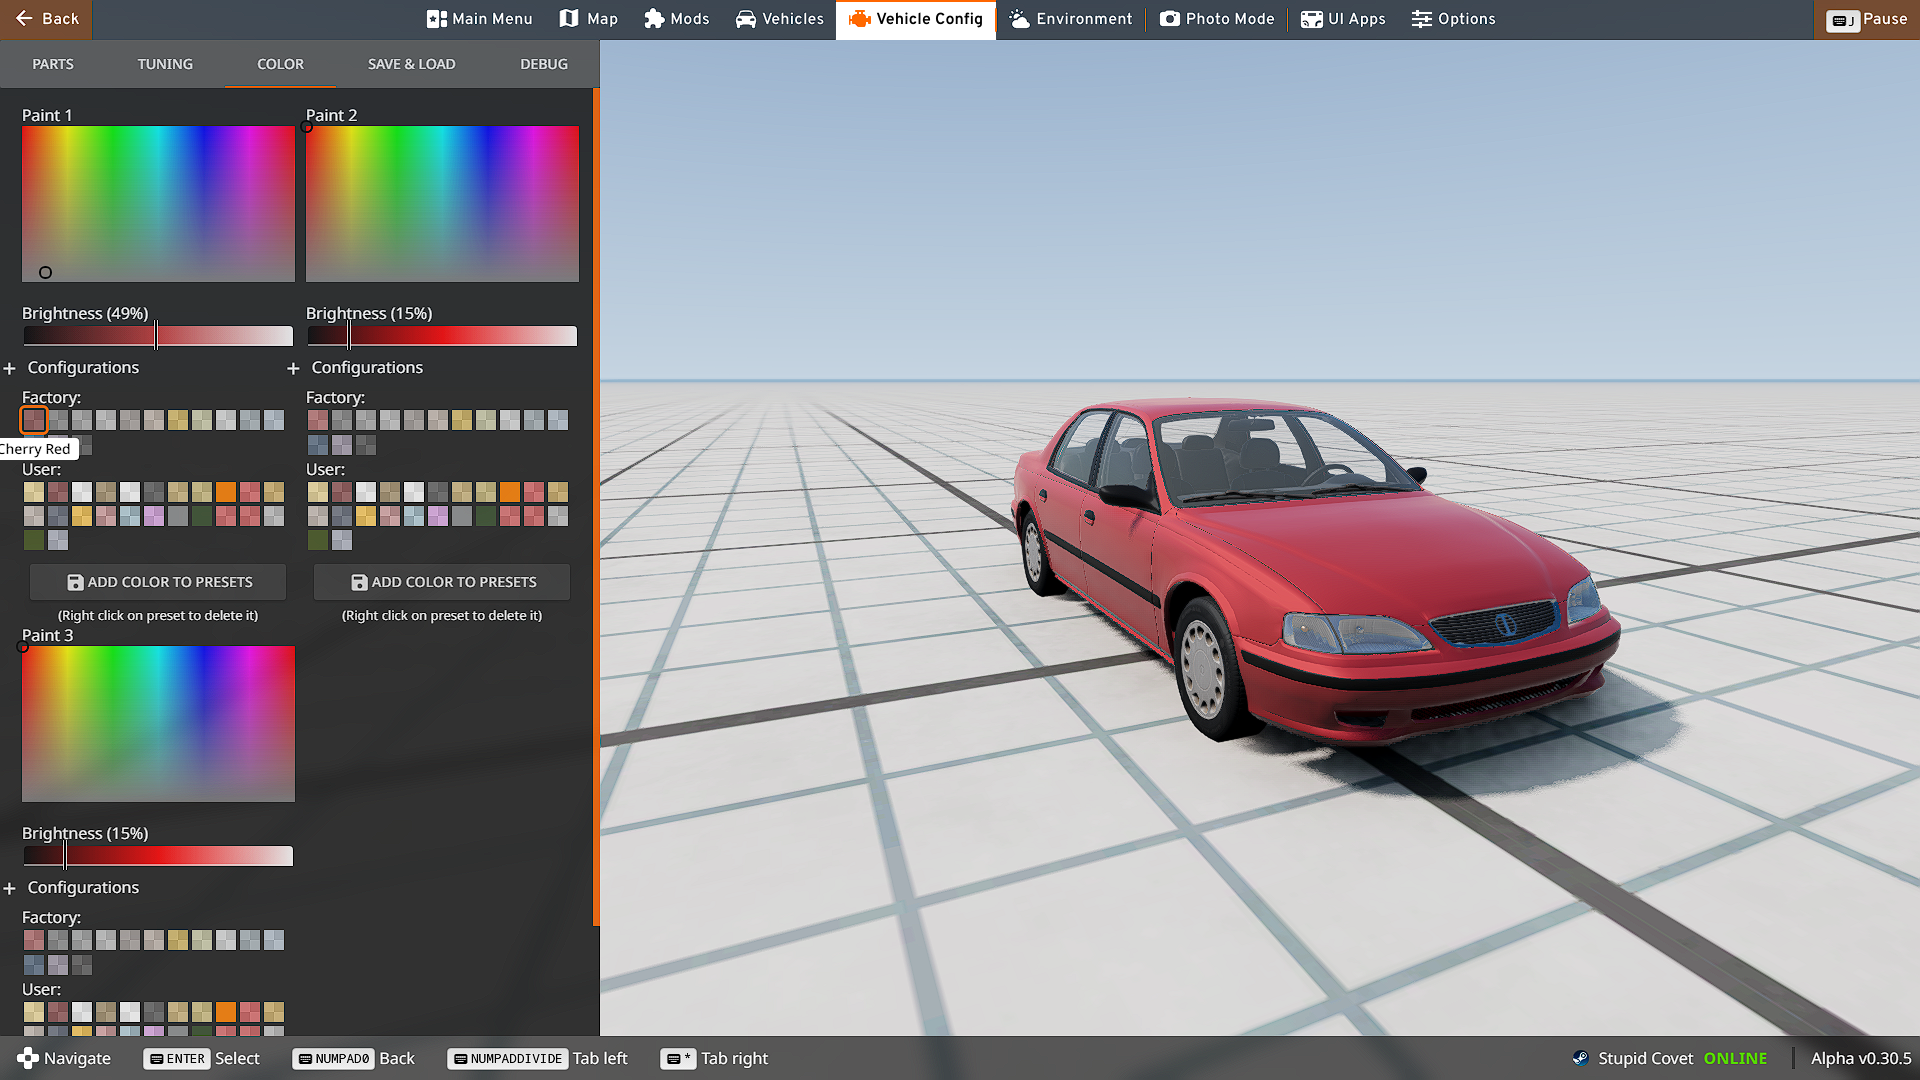Go to the Main Menu
Screen dimensions: 1920x1080
coord(480,19)
